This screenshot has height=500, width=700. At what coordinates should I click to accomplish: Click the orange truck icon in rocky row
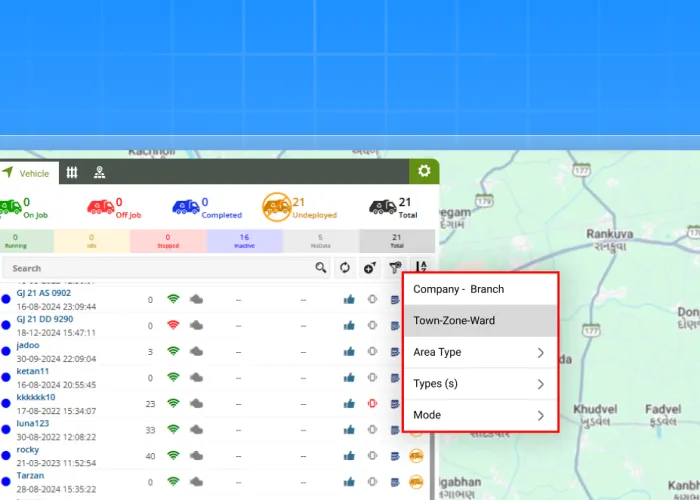tap(416, 455)
